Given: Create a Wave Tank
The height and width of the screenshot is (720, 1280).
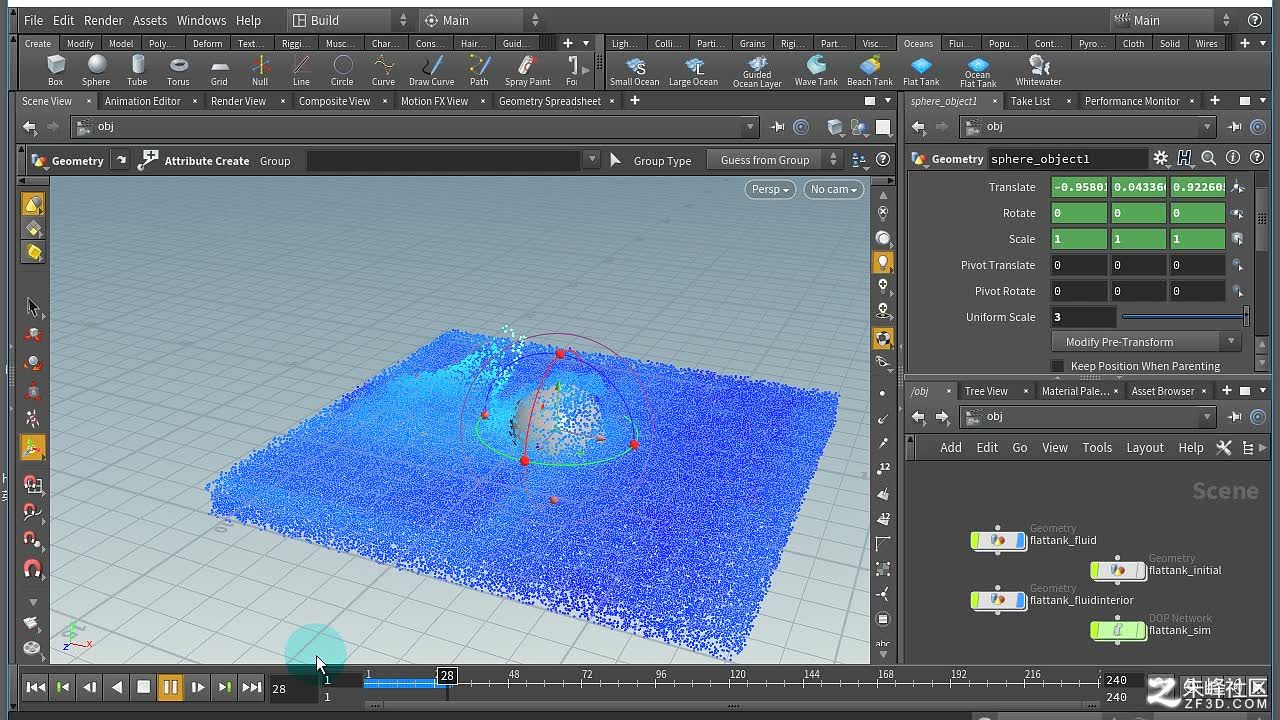Looking at the screenshot, I should coord(816,70).
